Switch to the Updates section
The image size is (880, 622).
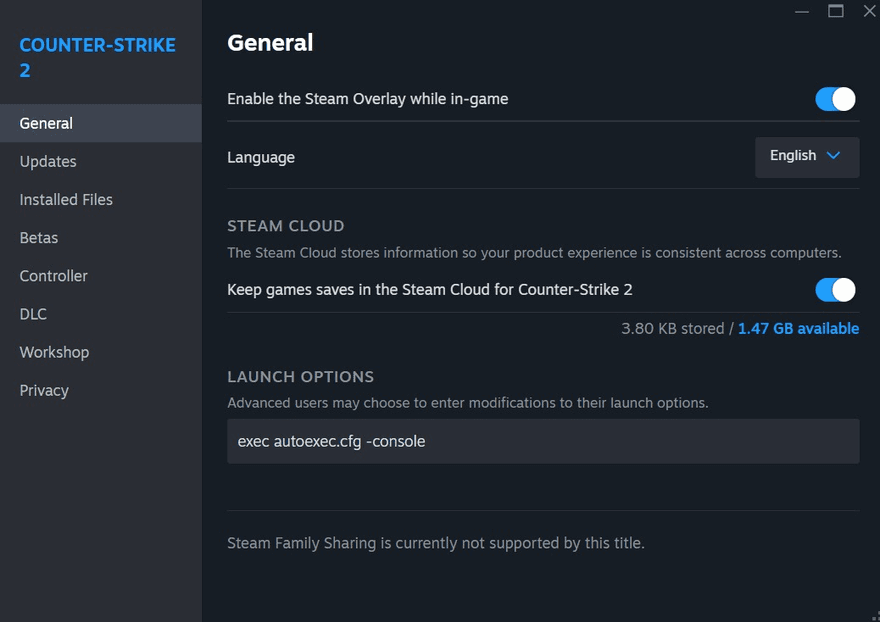coord(48,162)
